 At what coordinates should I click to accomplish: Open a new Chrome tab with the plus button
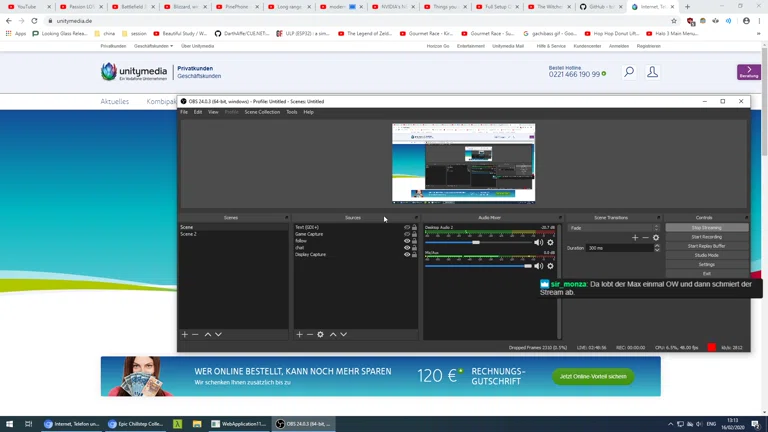[x=687, y=7]
